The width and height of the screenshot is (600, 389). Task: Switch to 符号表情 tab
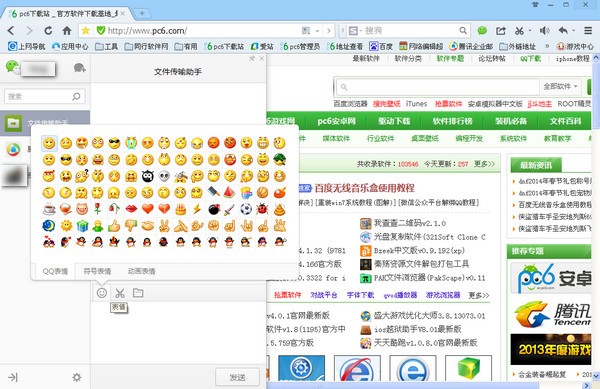coord(97,271)
